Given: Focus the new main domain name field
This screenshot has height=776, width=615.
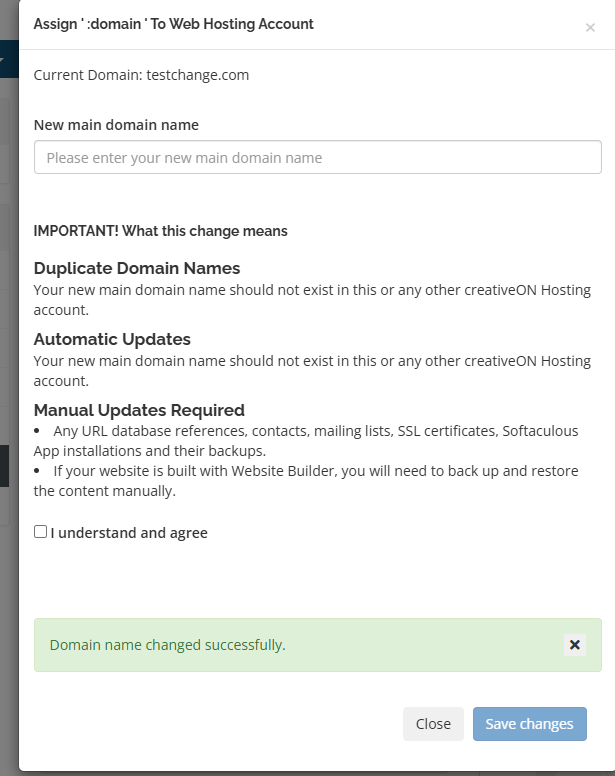Looking at the screenshot, I should click(317, 158).
